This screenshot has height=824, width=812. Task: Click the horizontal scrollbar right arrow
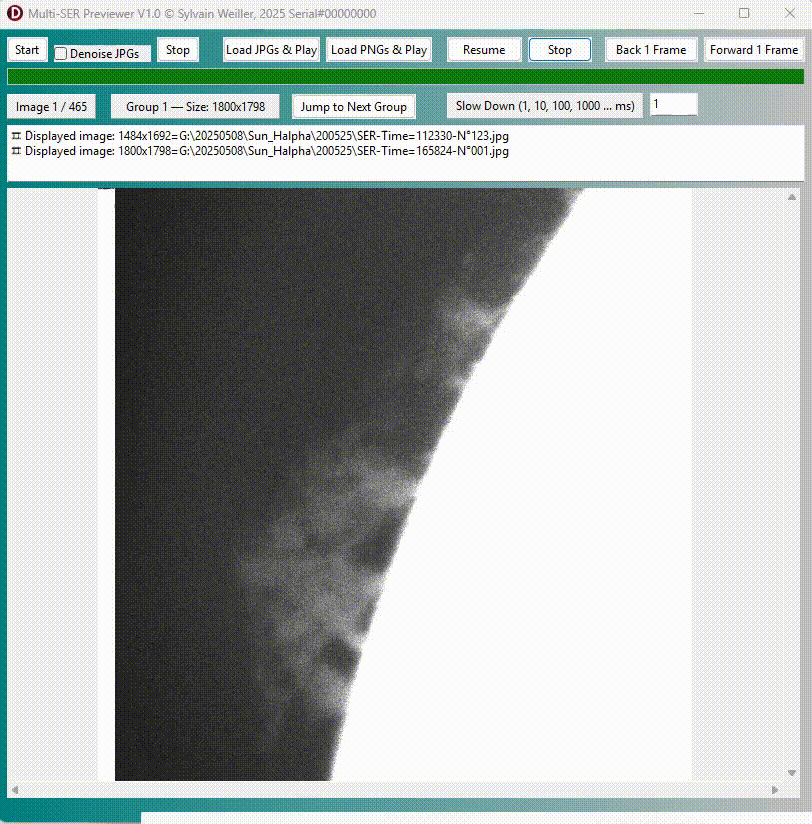point(775,789)
